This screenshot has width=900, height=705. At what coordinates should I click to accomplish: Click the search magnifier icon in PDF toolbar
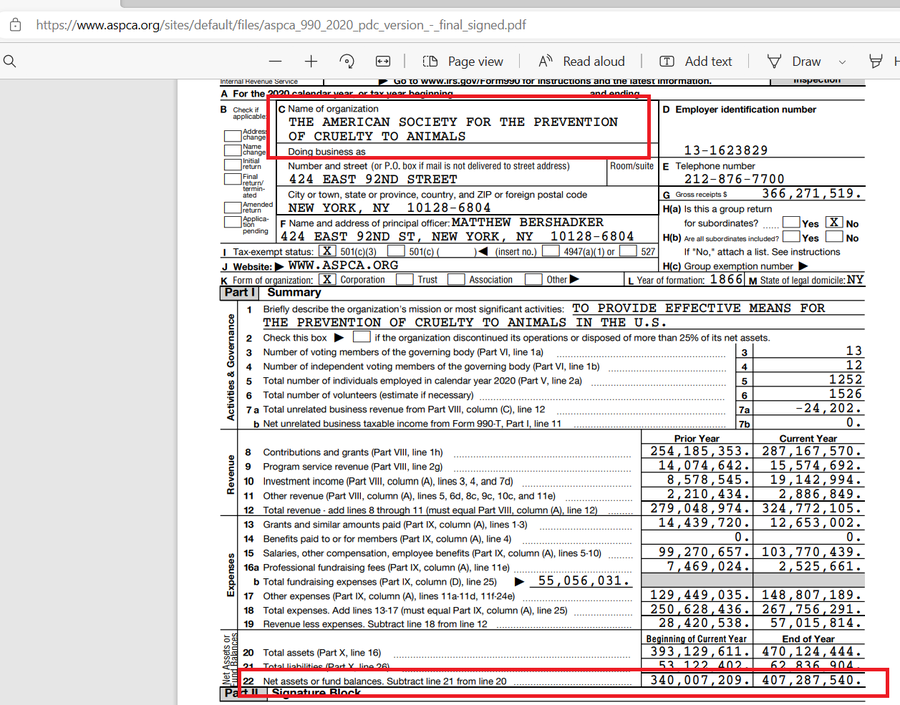[x=10, y=61]
